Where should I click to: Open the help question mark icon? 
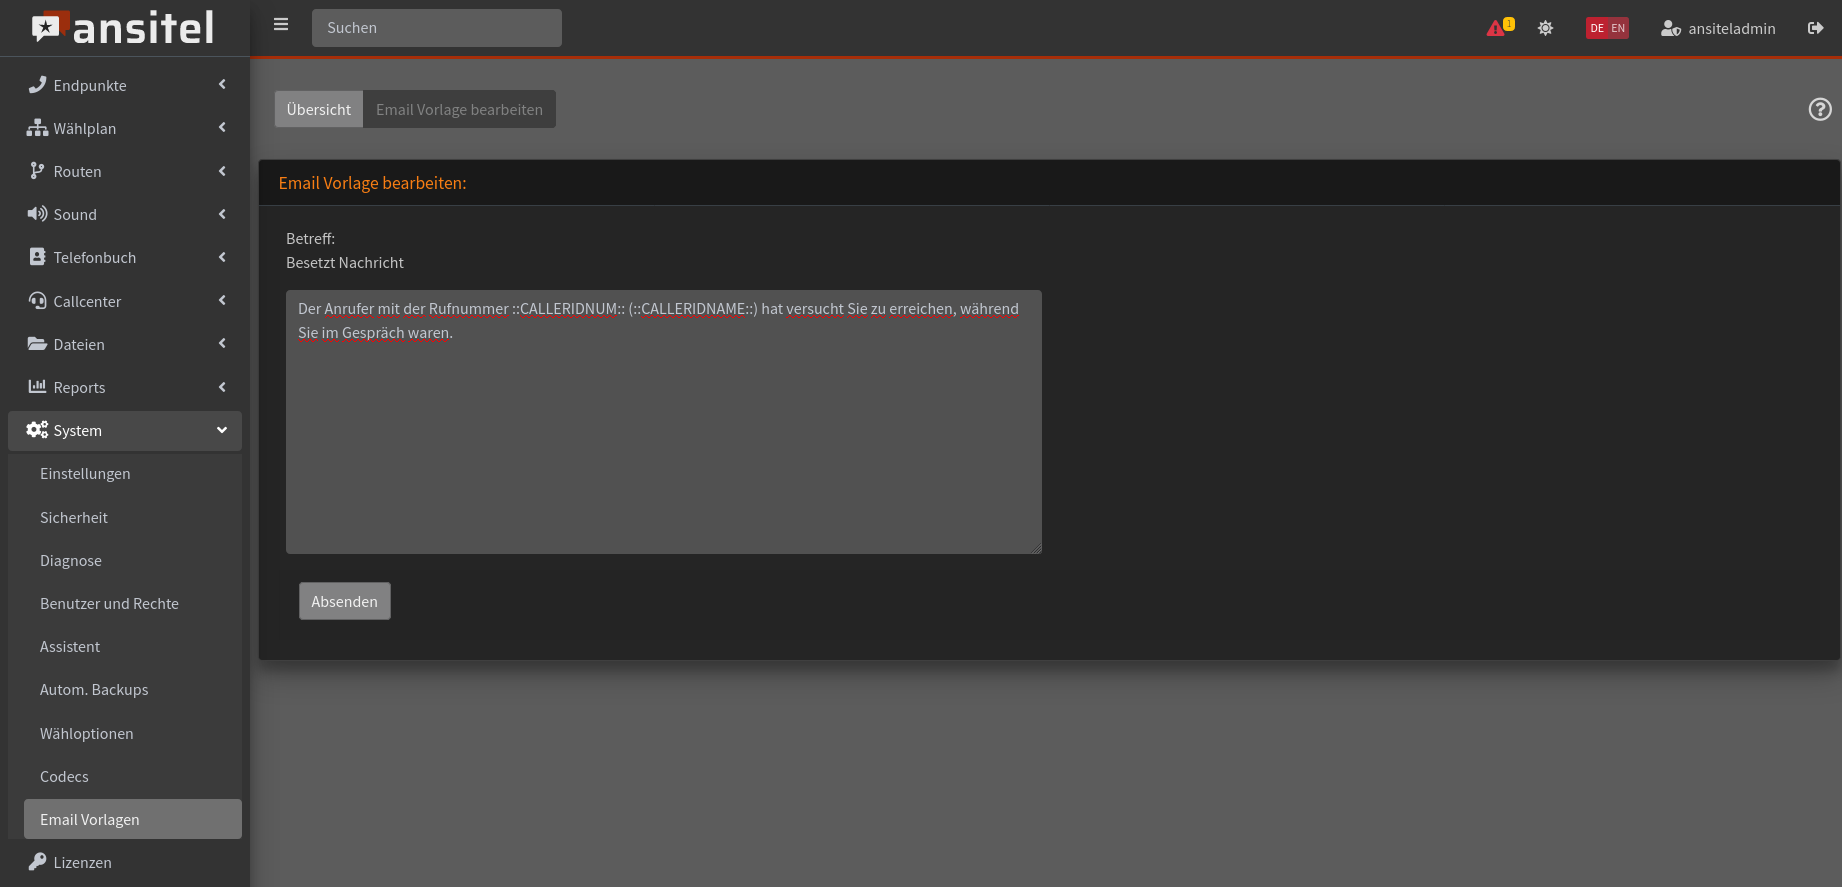pyautogui.click(x=1820, y=109)
